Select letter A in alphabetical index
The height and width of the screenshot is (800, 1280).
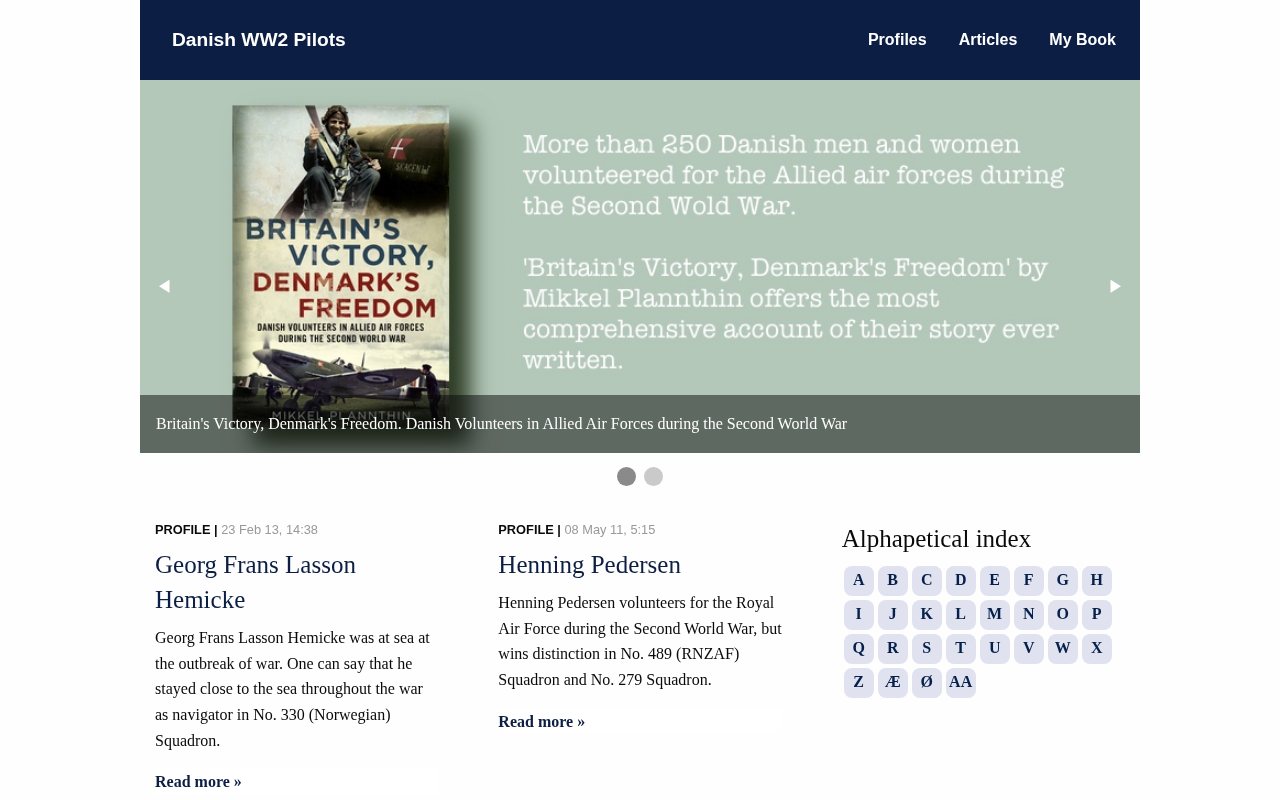tap(859, 581)
